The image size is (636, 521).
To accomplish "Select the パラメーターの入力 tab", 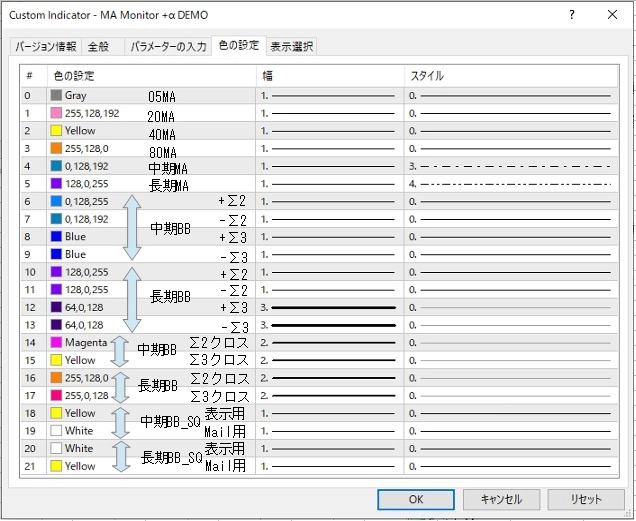I will (168, 46).
